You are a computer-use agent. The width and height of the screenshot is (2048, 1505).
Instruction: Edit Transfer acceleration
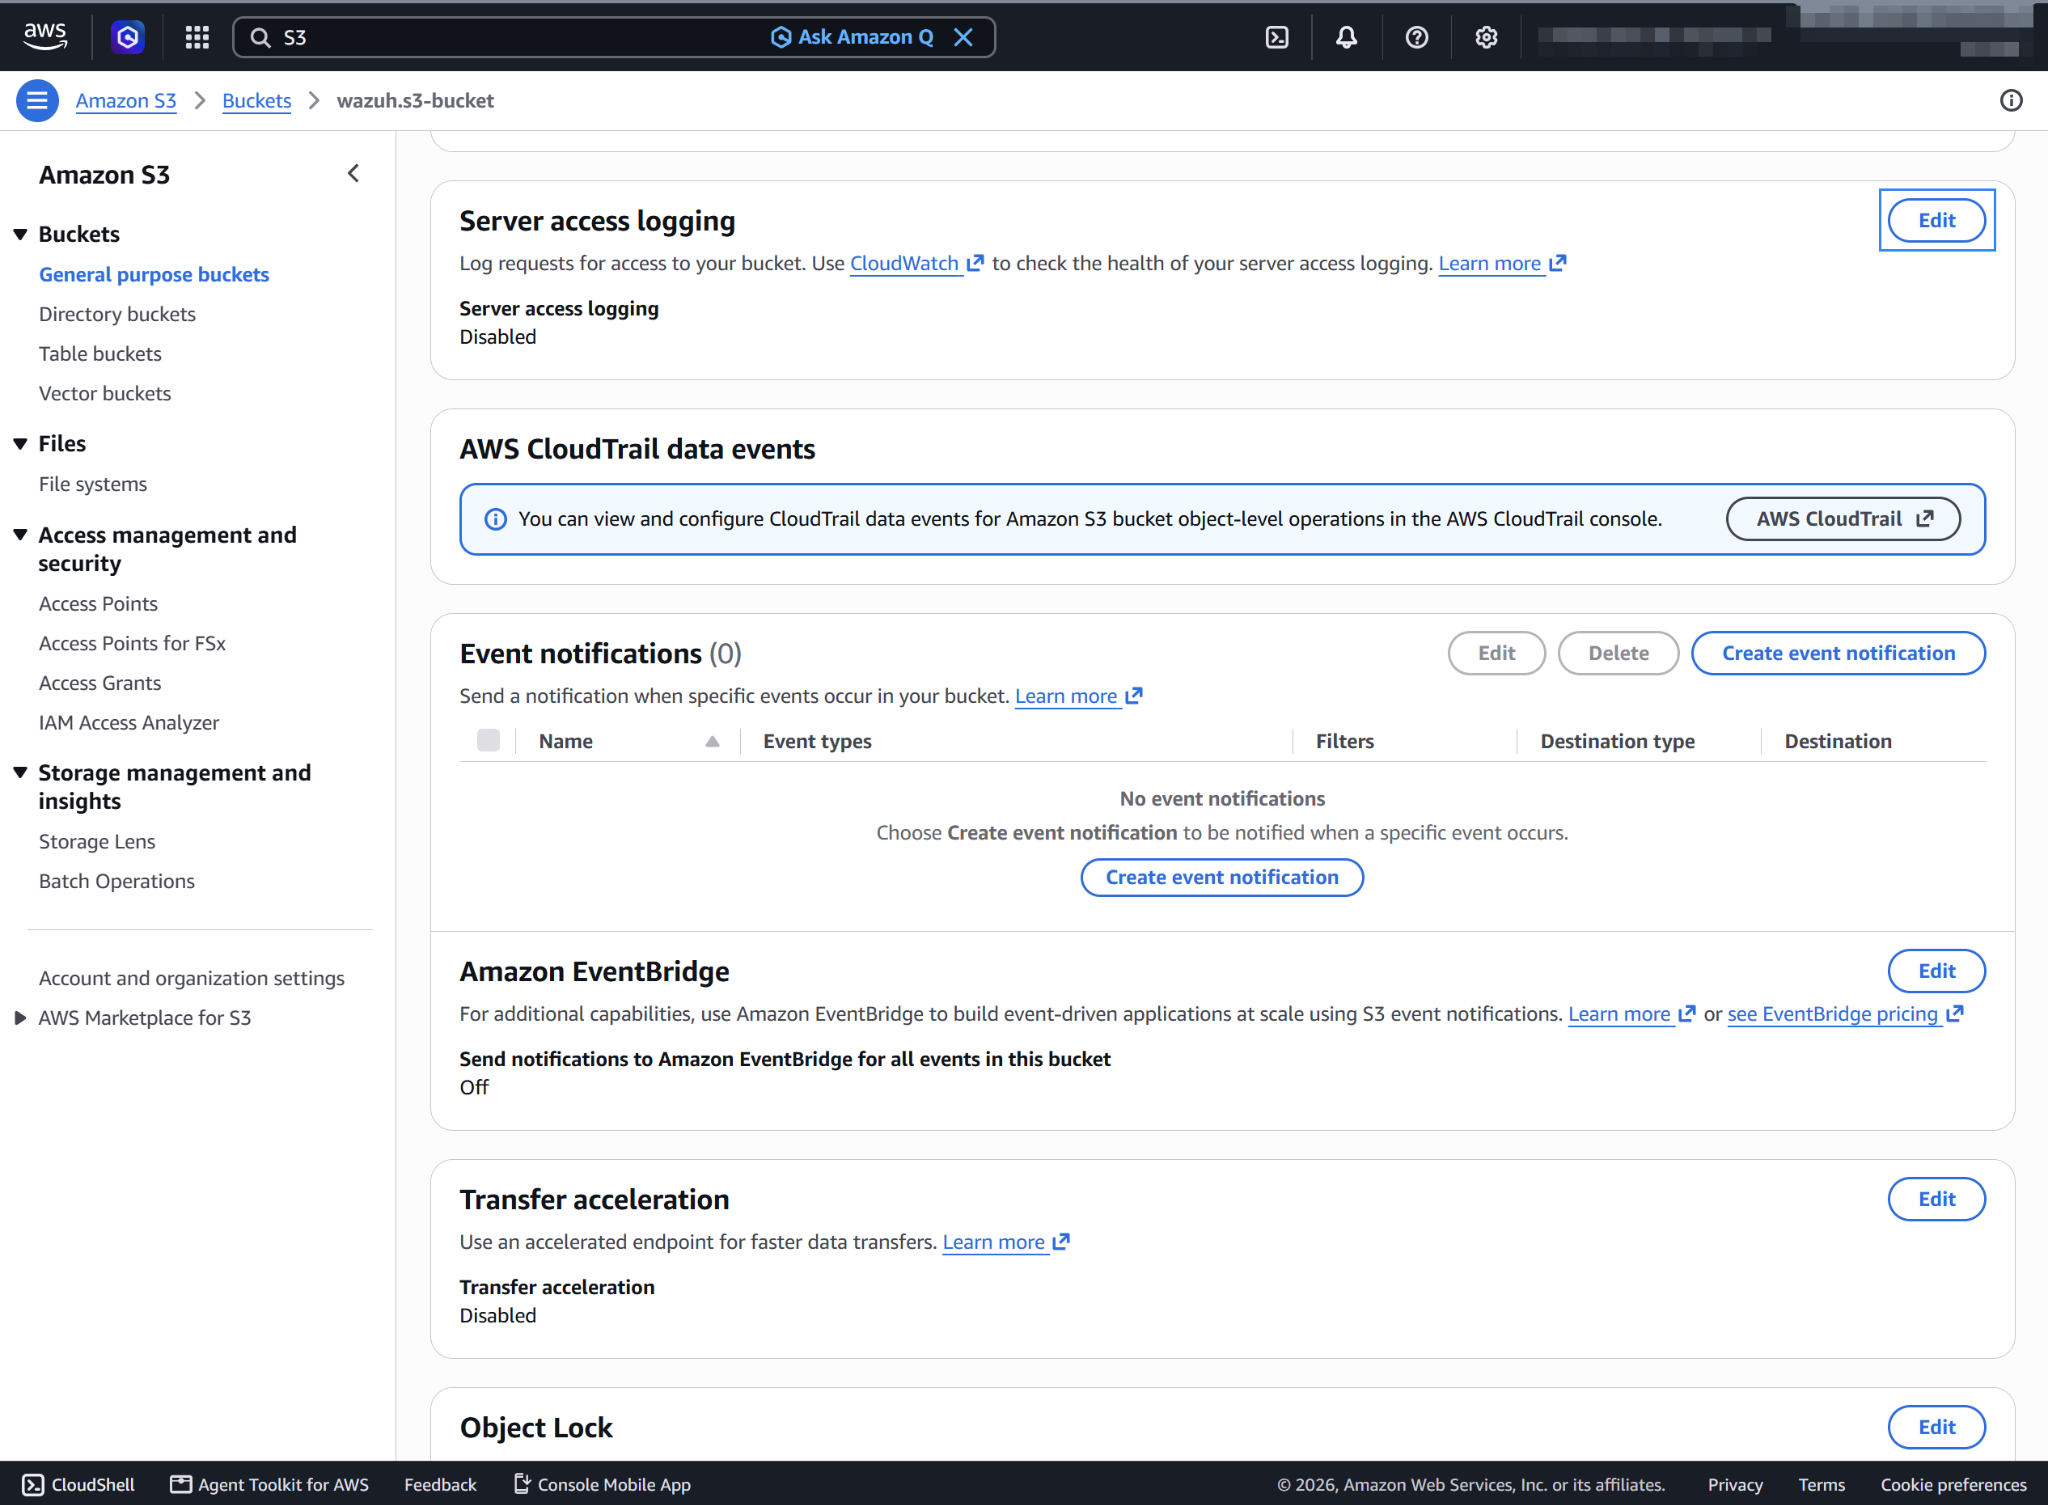1936,1199
